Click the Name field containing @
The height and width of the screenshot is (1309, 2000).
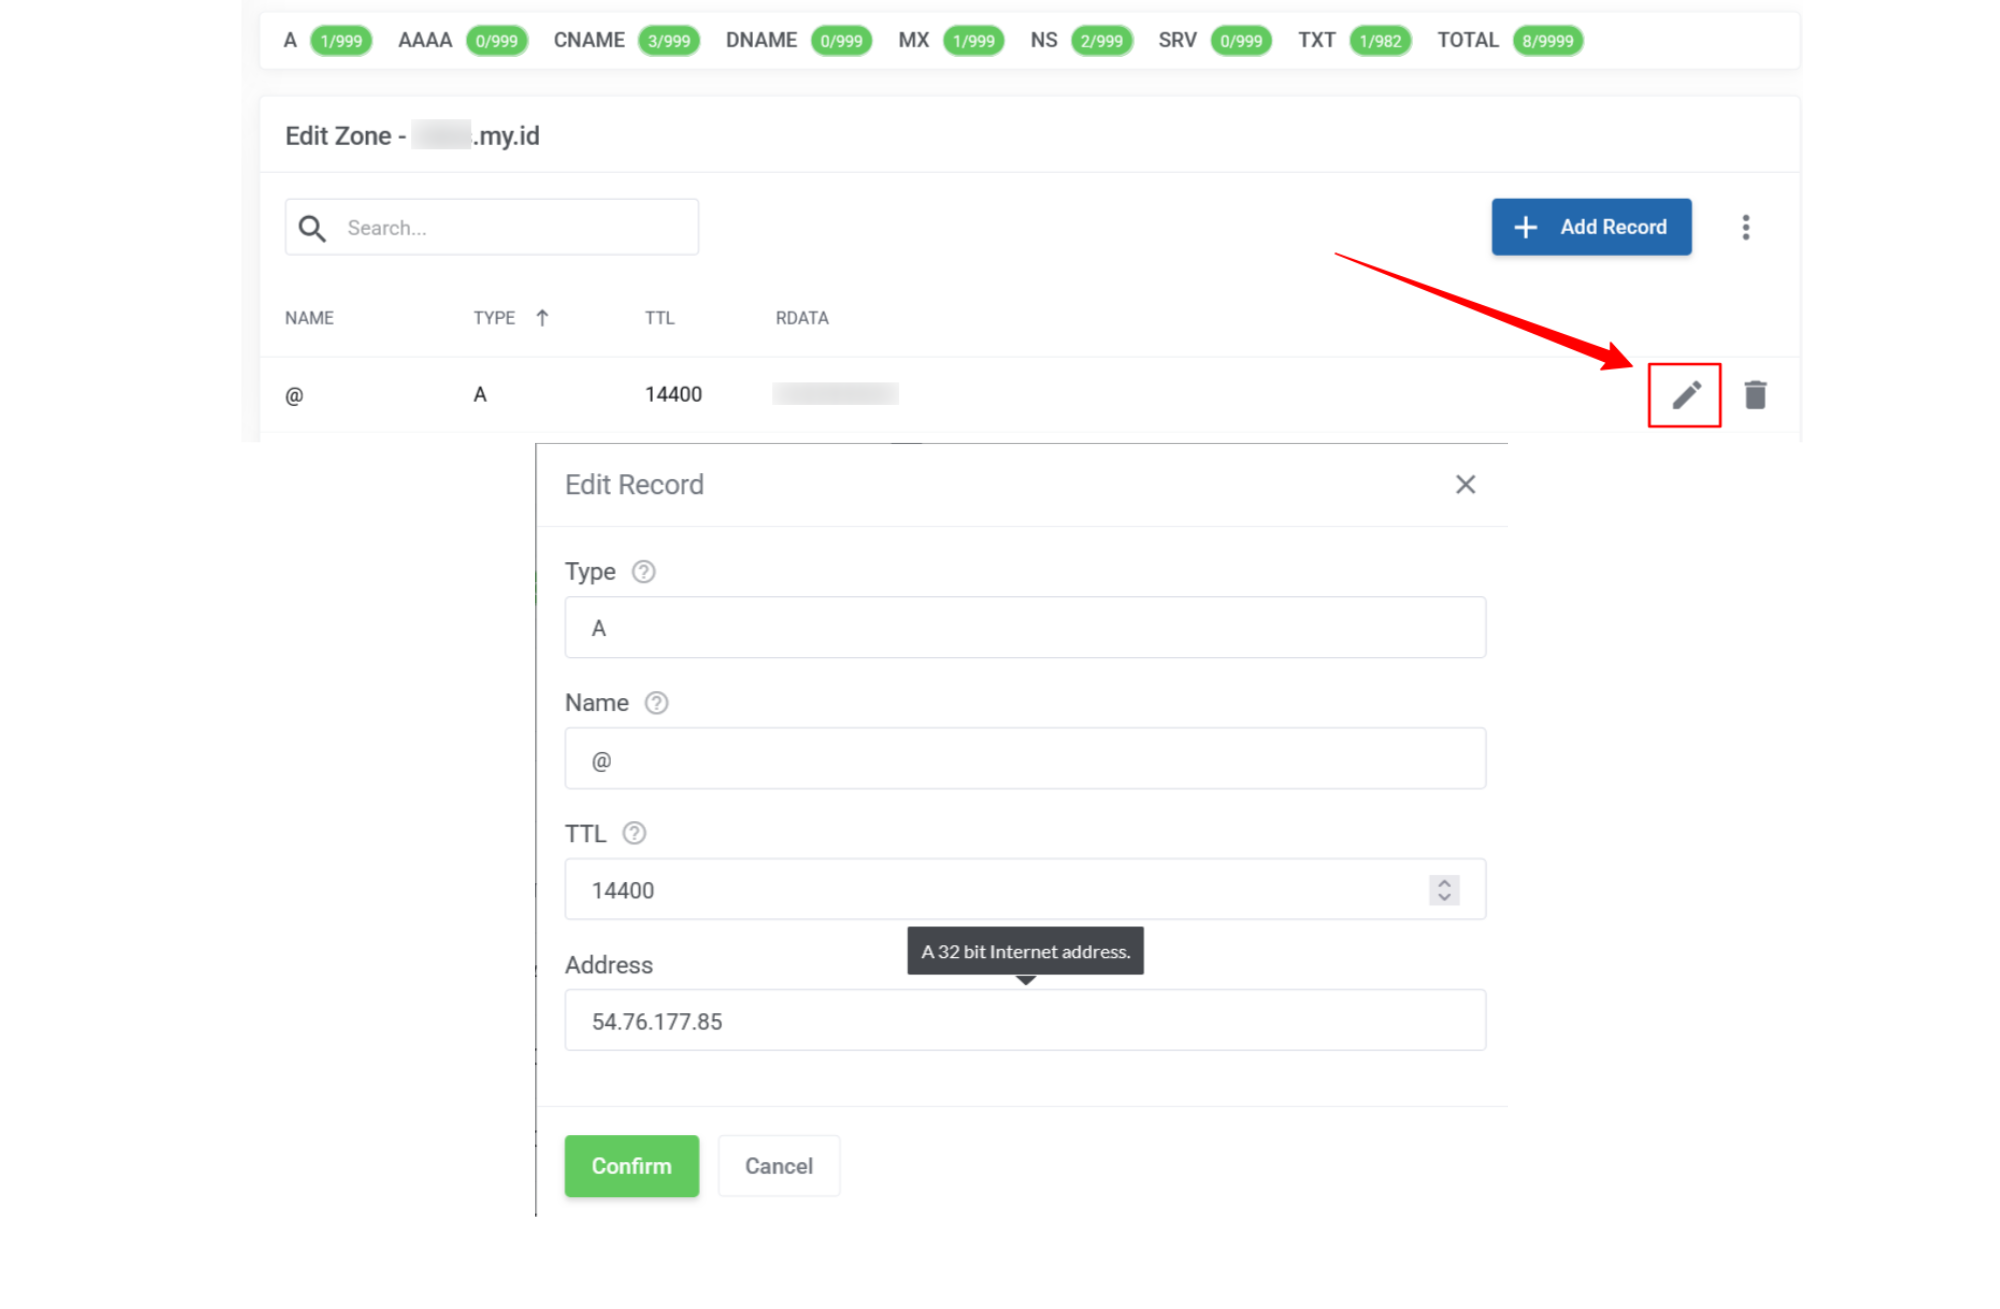(1024, 759)
